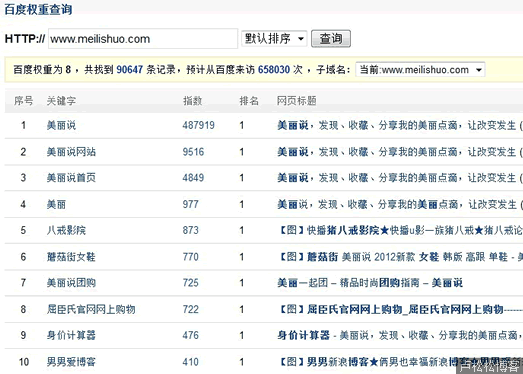
Task: Focus the www.meilishuo.com URL input field
Action: tap(143, 39)
